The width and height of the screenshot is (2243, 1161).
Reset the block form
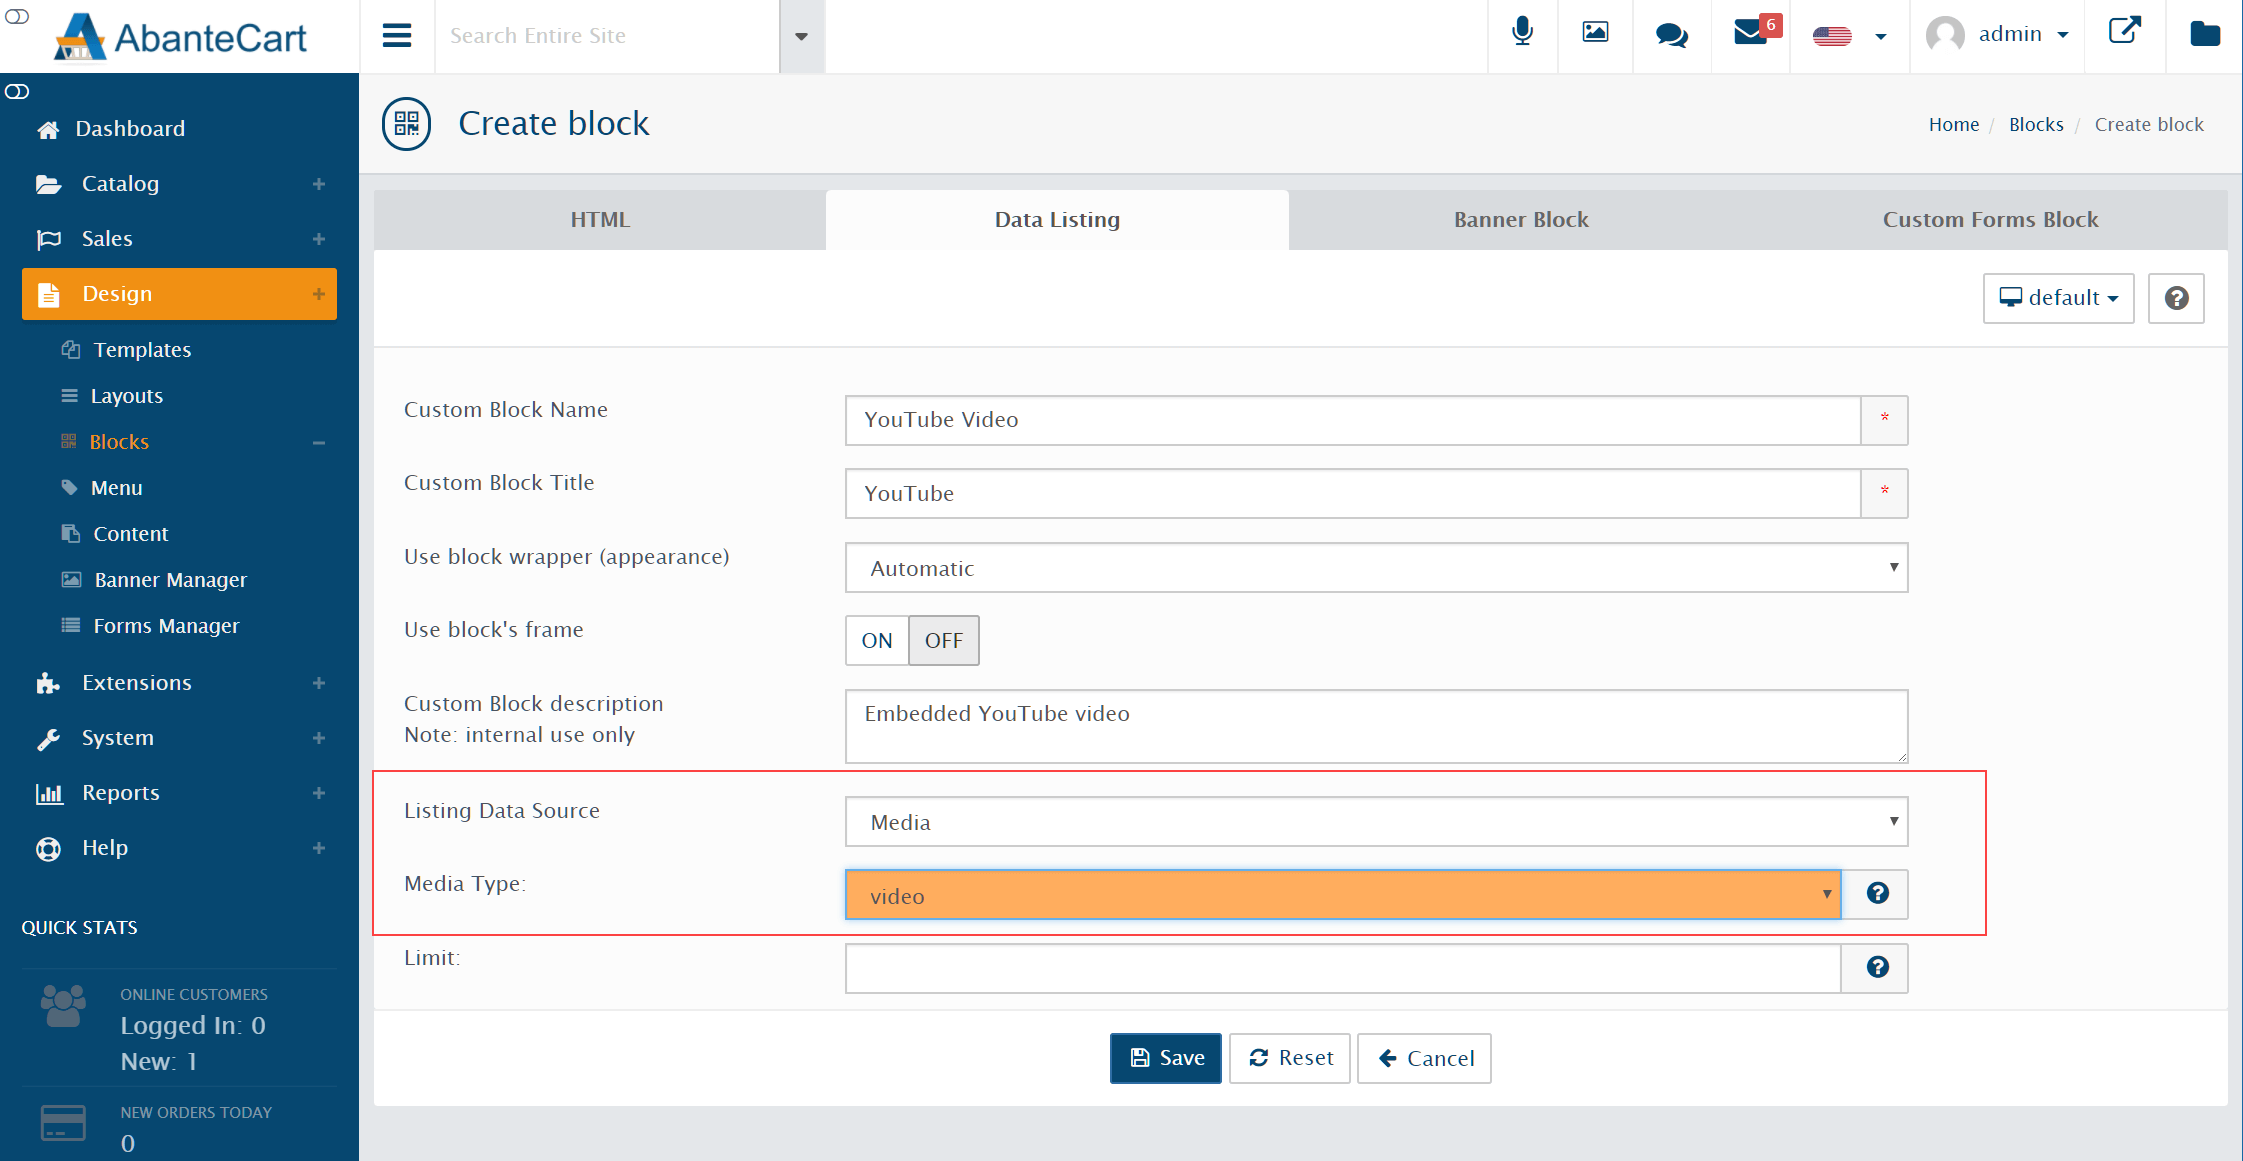pos(1290,1058)
